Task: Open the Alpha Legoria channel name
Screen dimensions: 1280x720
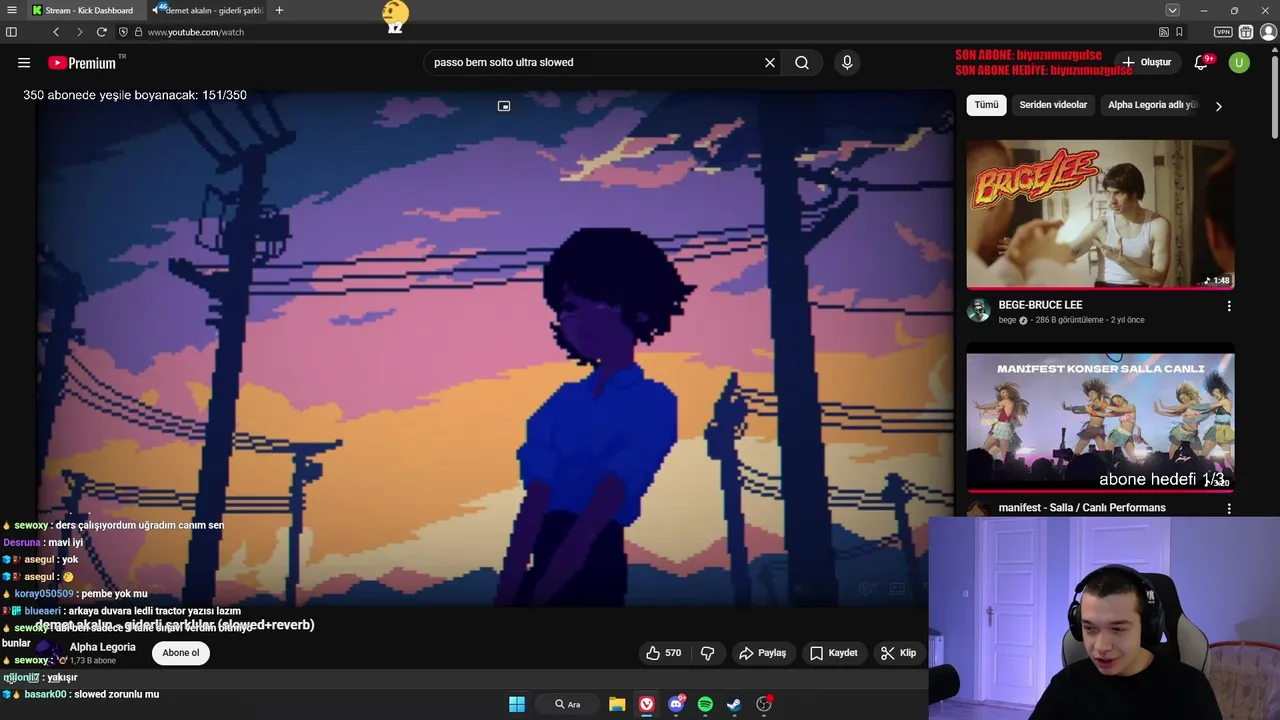Action: pos(102,647)
